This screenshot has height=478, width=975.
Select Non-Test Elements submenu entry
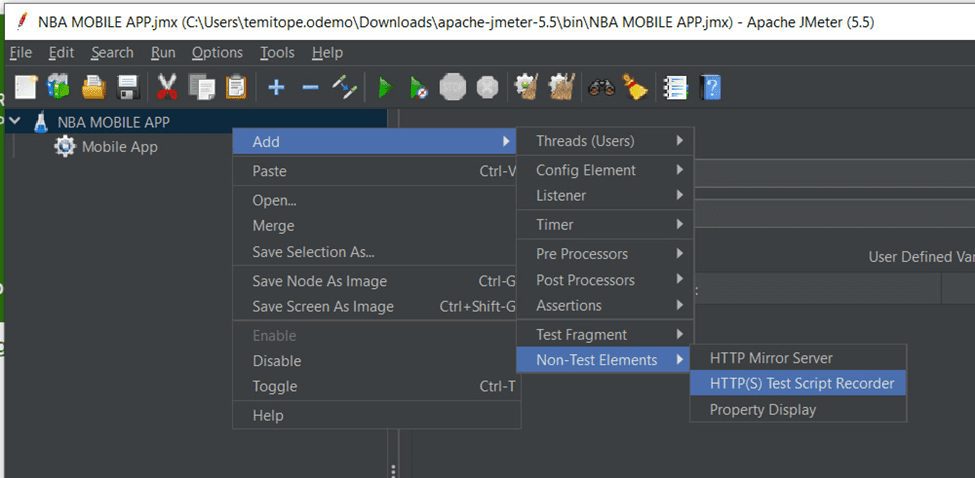[603, 359]
